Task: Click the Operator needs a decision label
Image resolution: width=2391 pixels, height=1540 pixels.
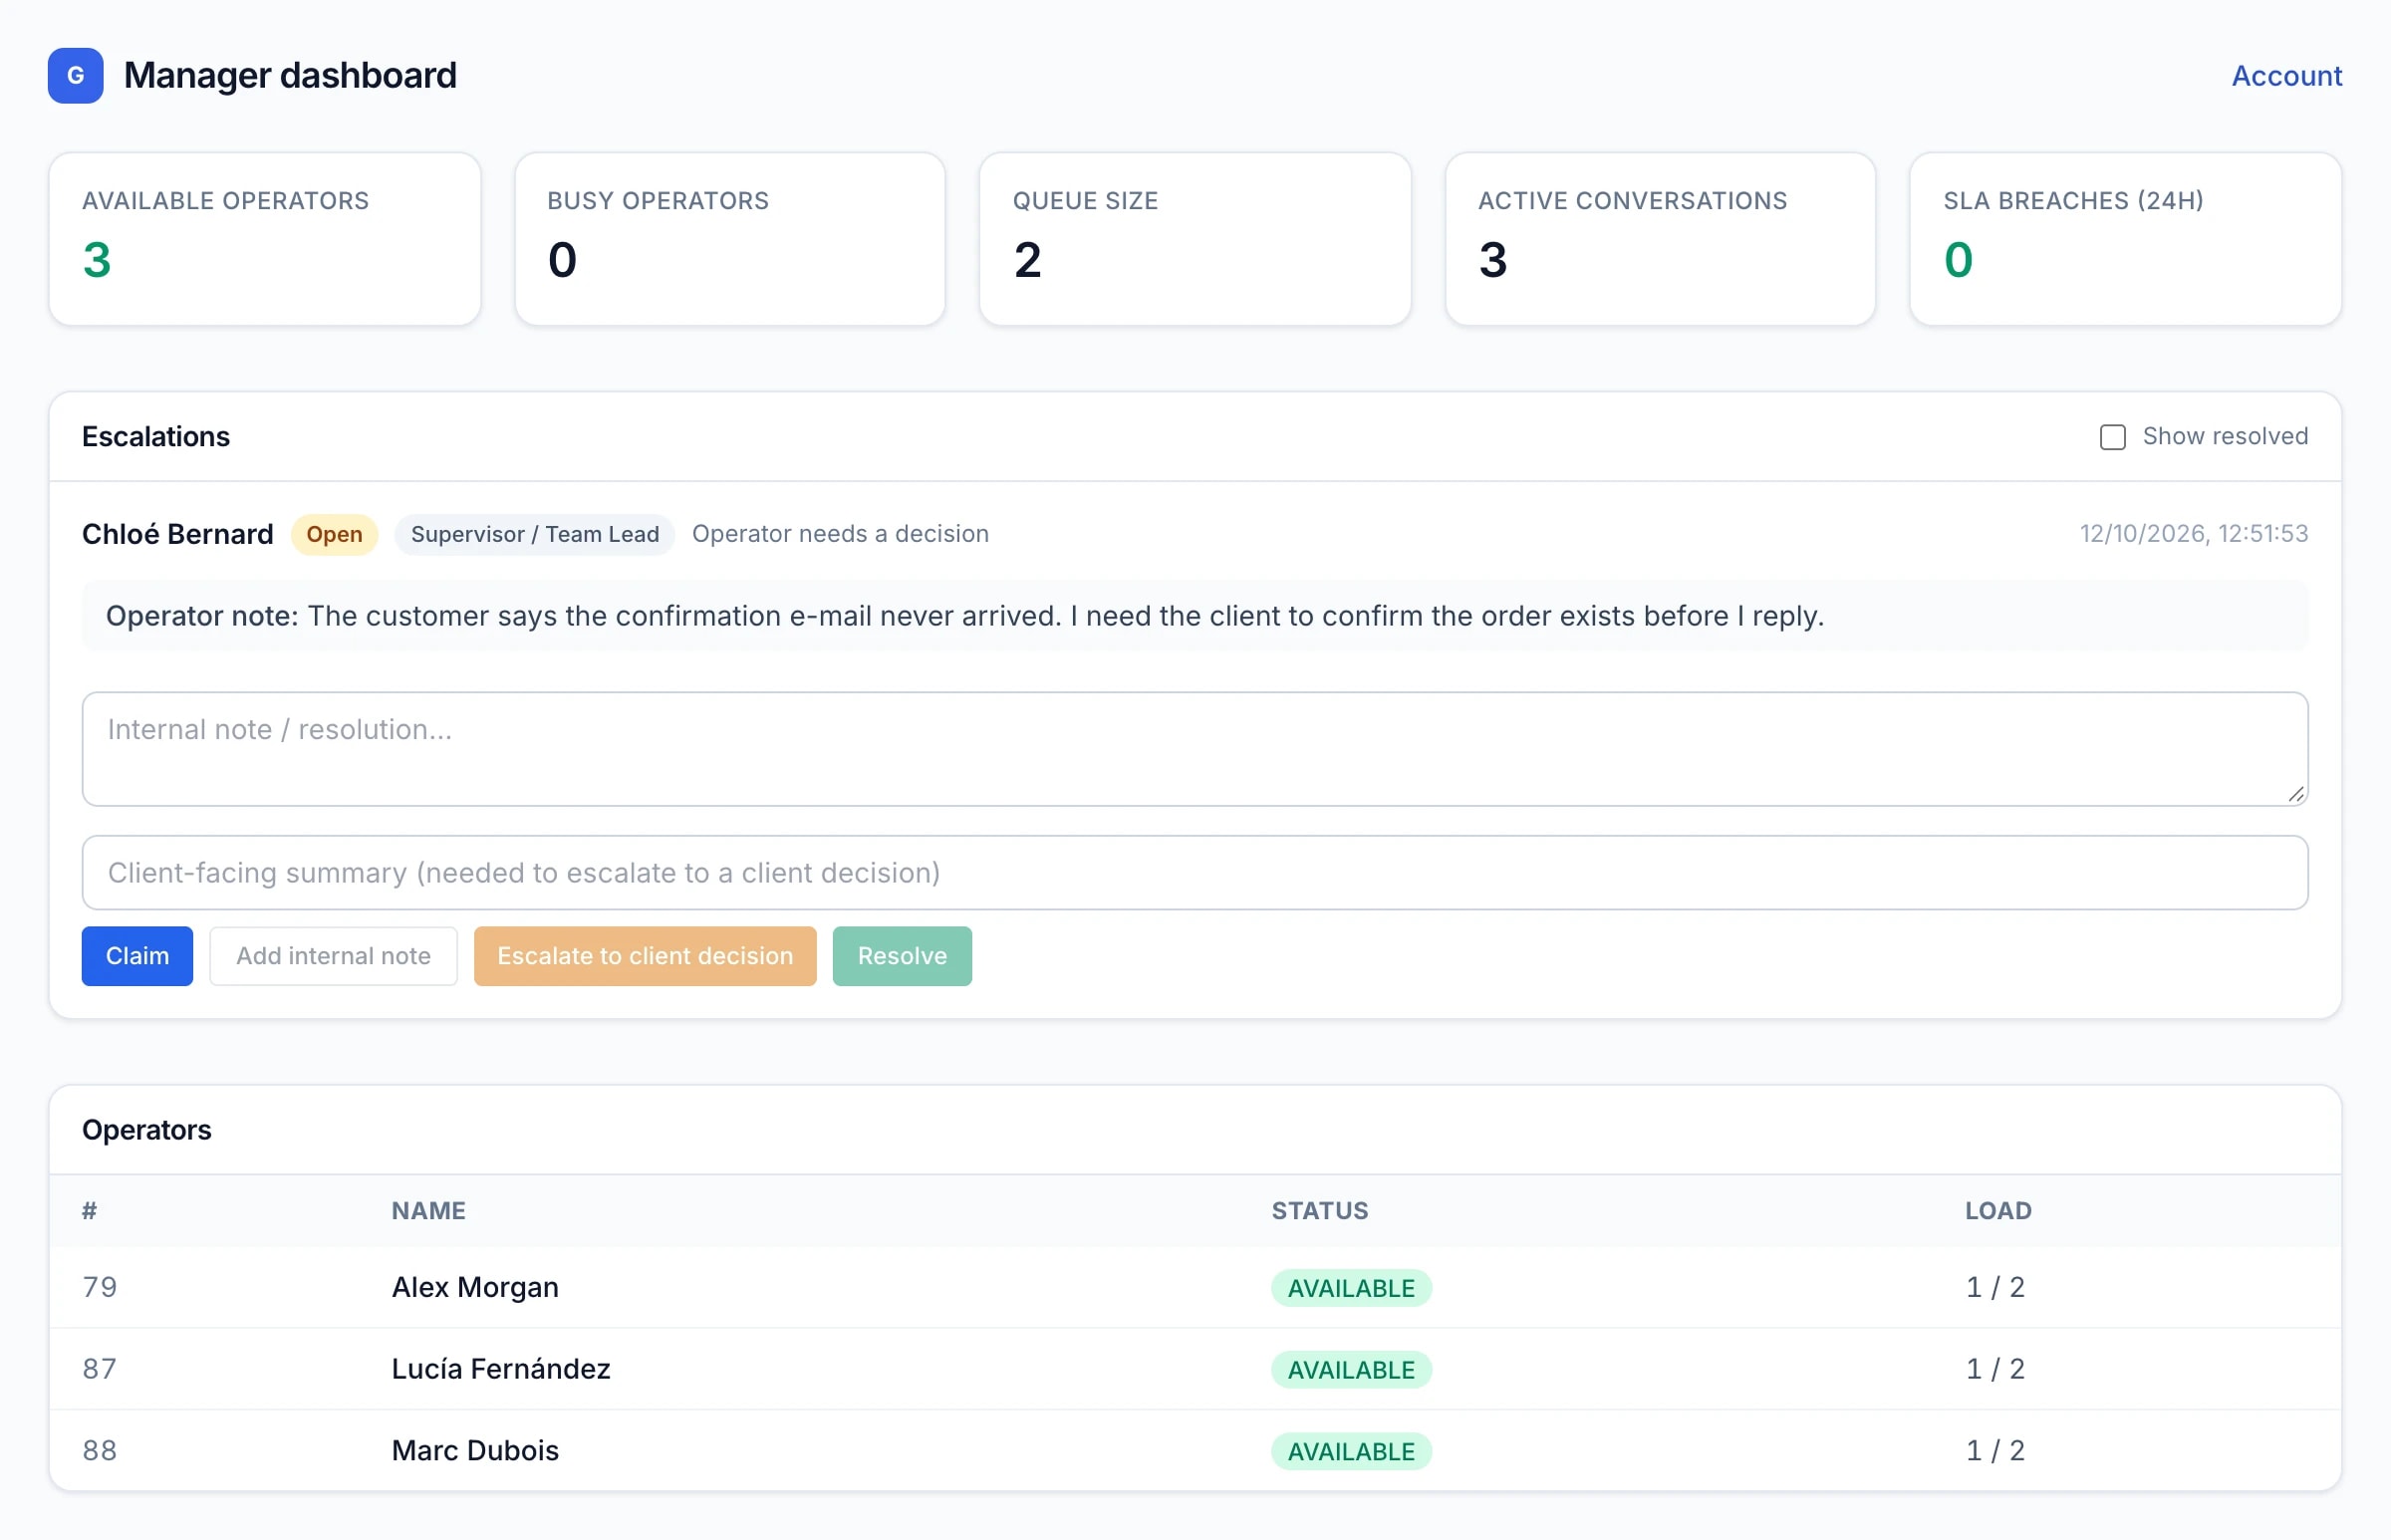Action: pos(840,534)
